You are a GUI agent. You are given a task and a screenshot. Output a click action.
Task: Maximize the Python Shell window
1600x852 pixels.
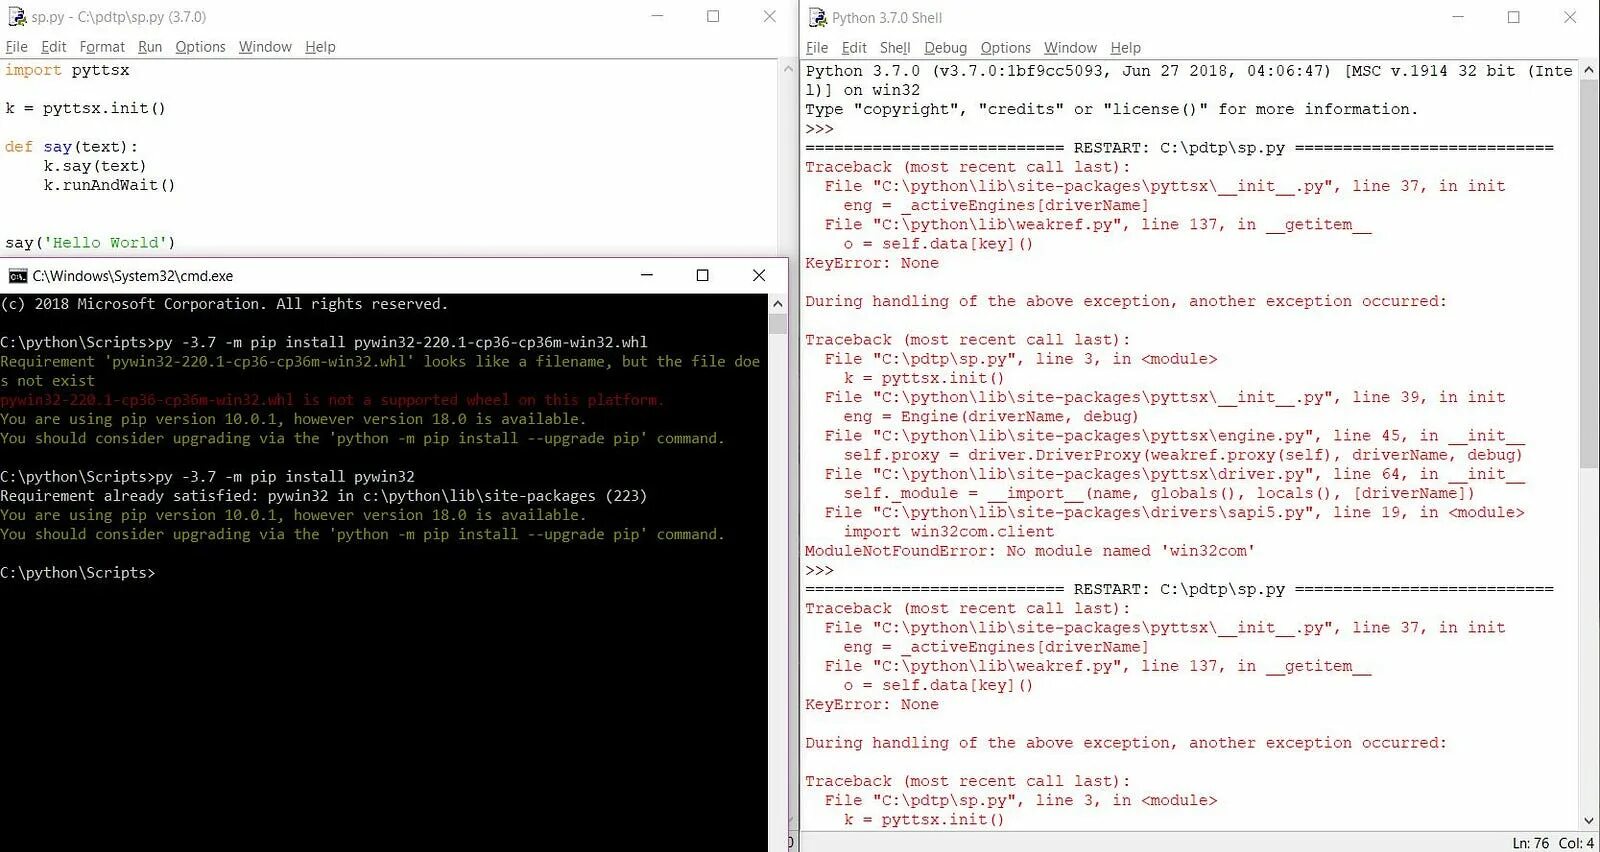point(1514,17)
